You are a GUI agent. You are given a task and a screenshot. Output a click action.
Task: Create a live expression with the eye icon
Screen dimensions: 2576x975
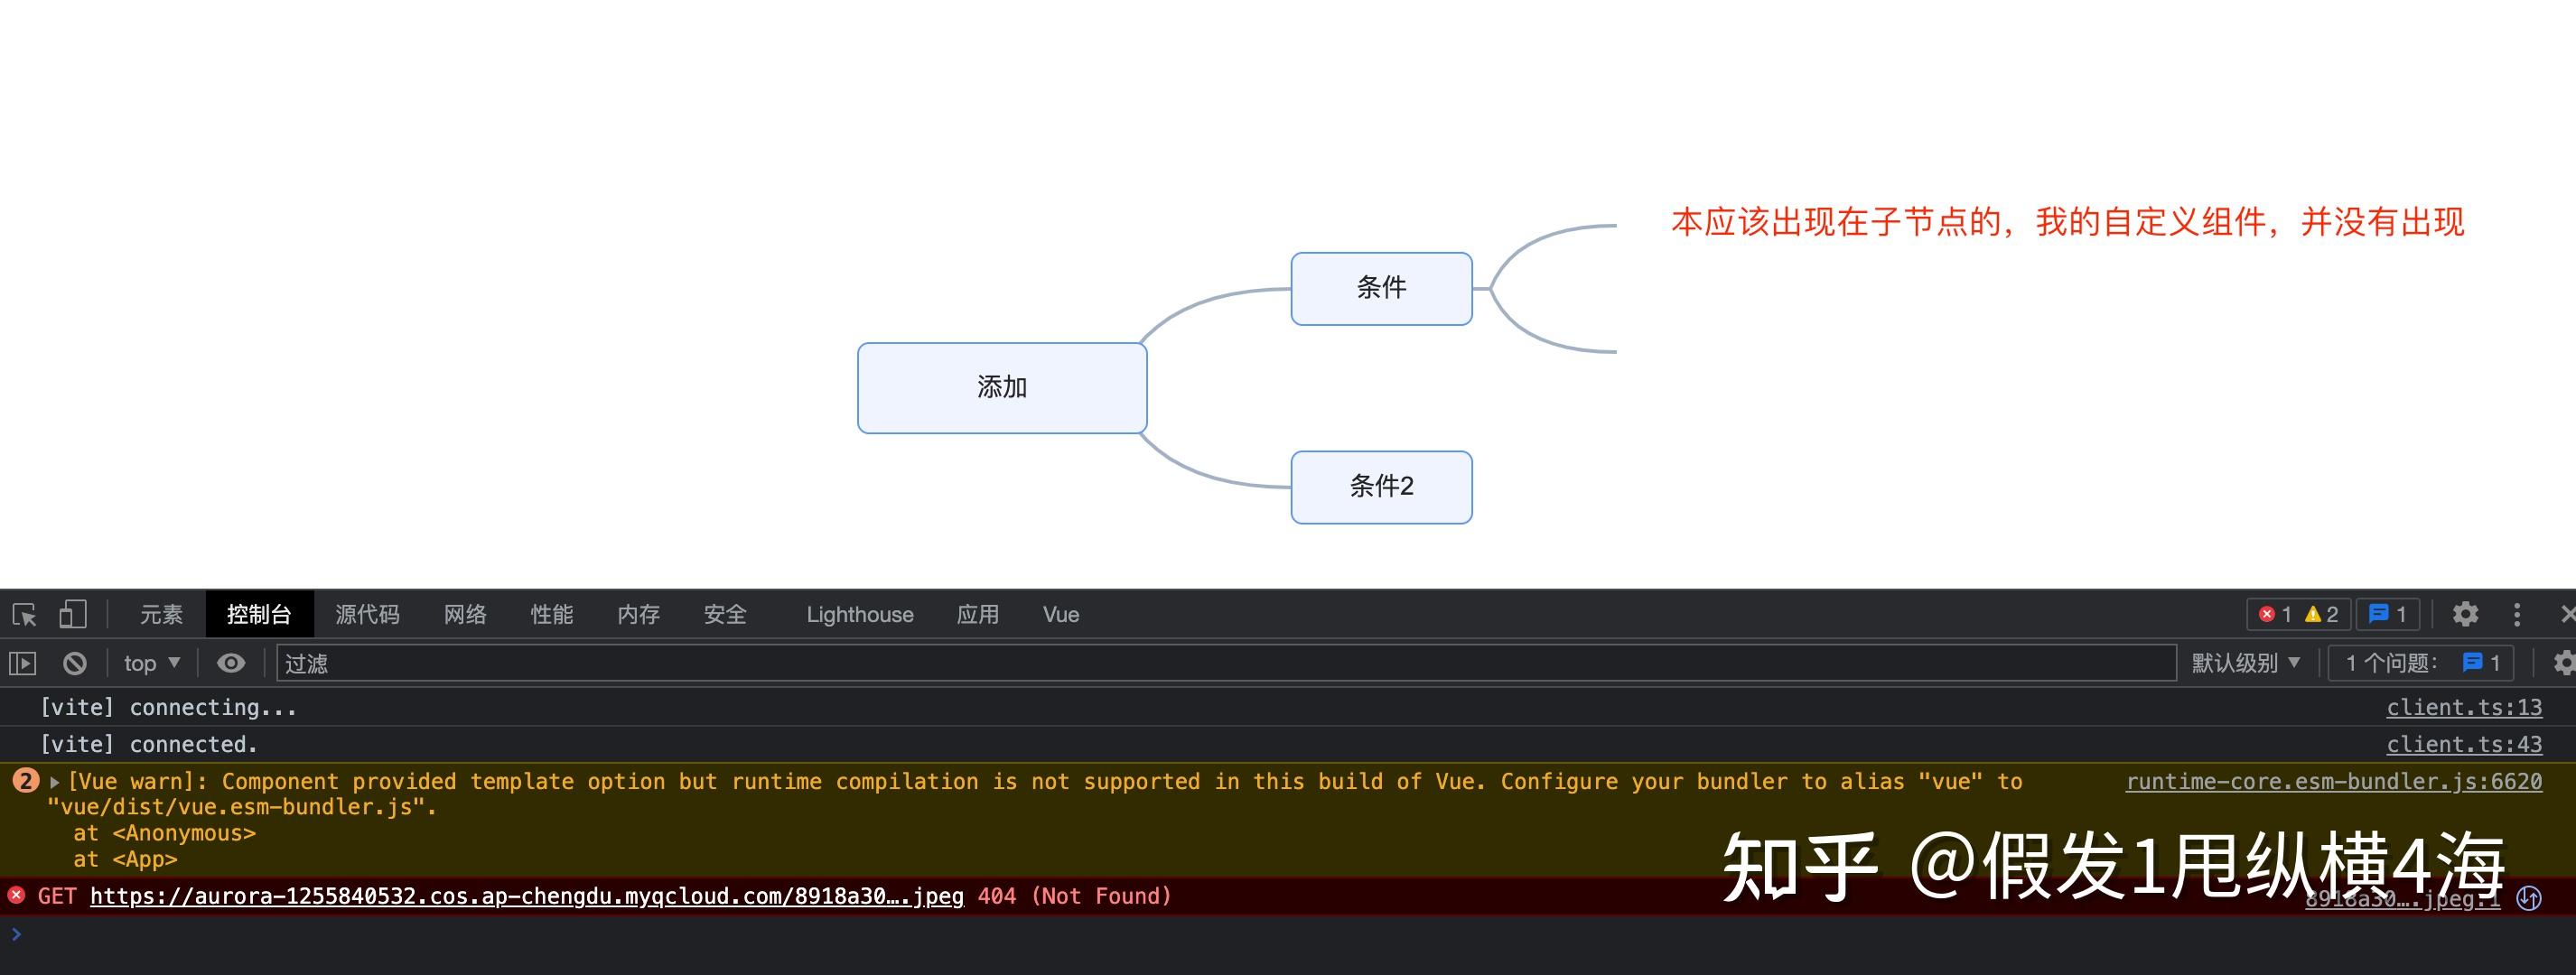(231, 663)
